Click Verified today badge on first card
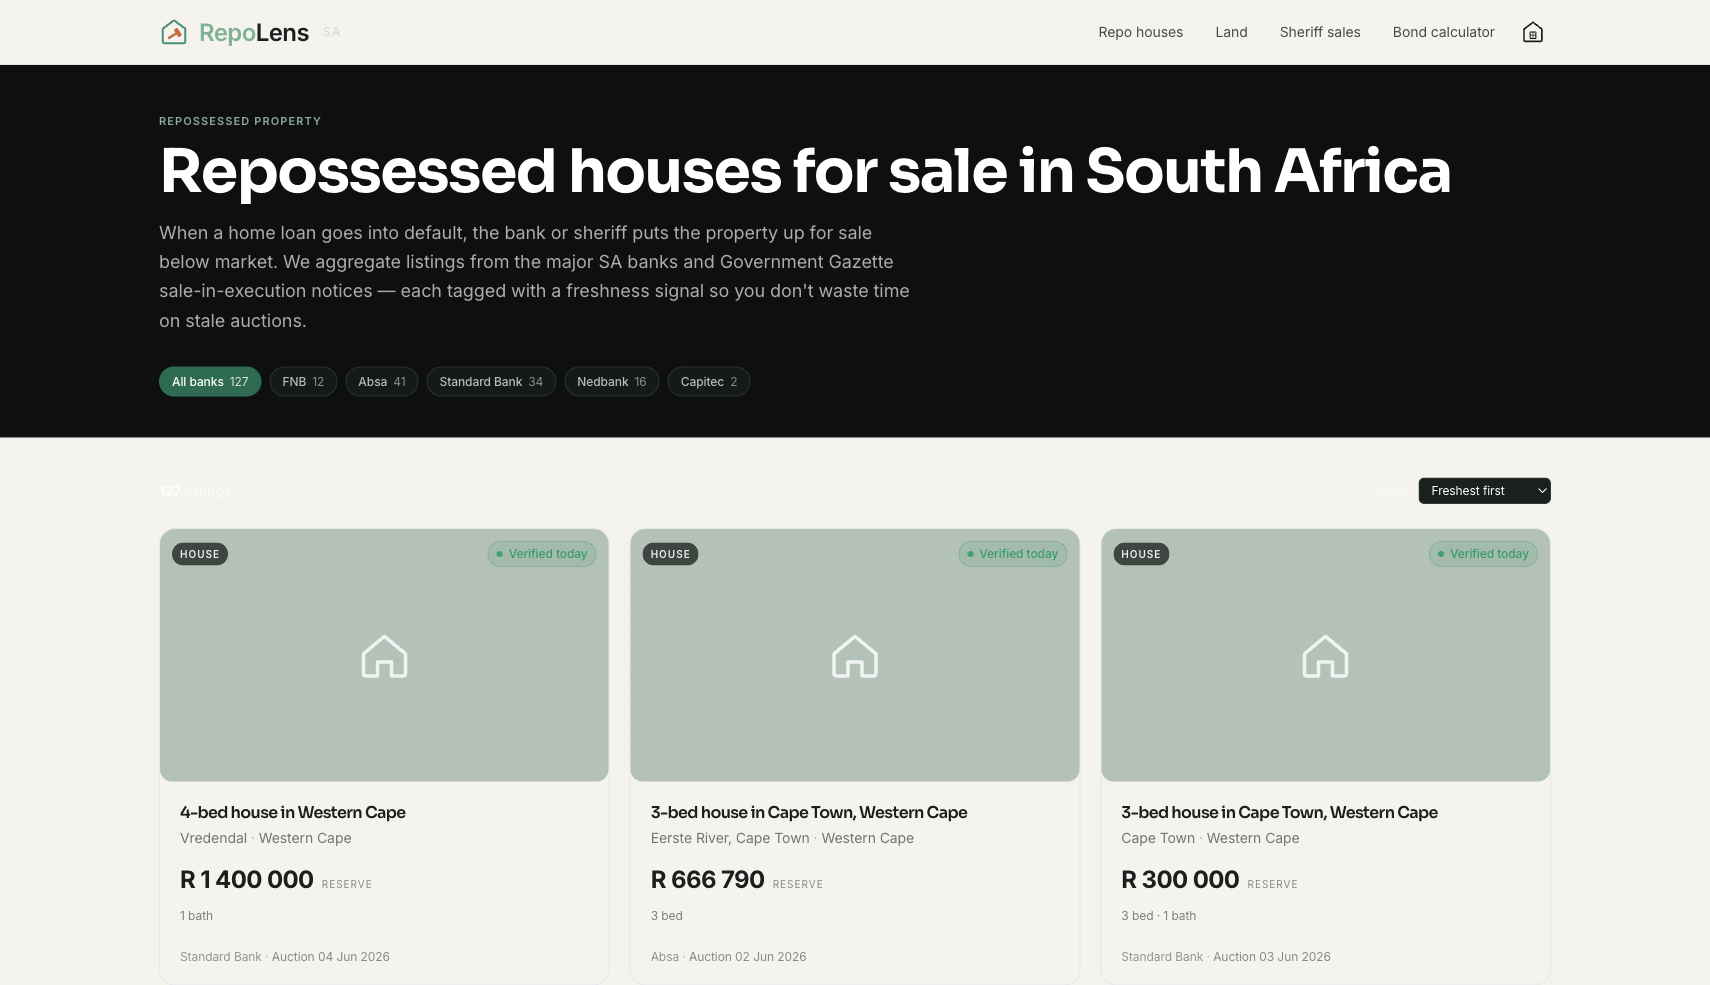The height and width of the screenshot is (985, 1710). pos(542,554)
